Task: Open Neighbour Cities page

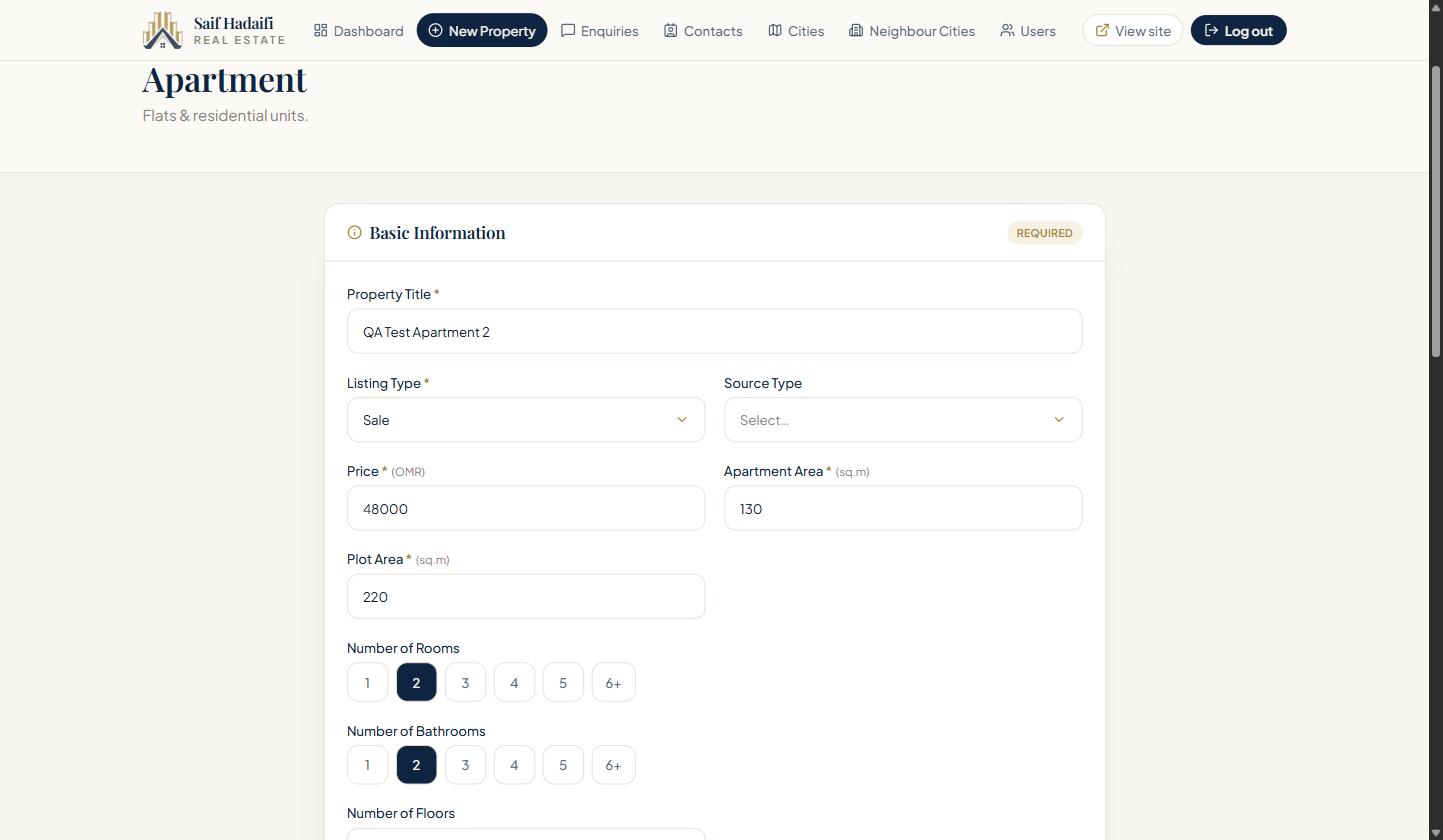Action: (912, 31)
